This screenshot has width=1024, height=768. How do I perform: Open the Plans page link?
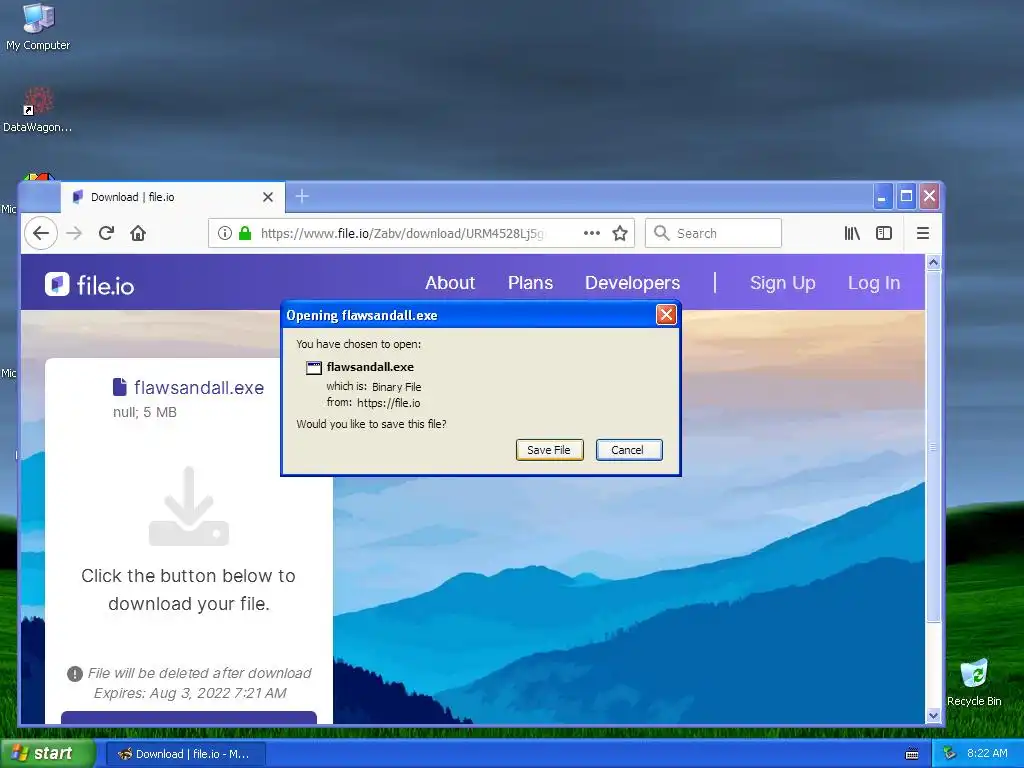click(530, 283)
